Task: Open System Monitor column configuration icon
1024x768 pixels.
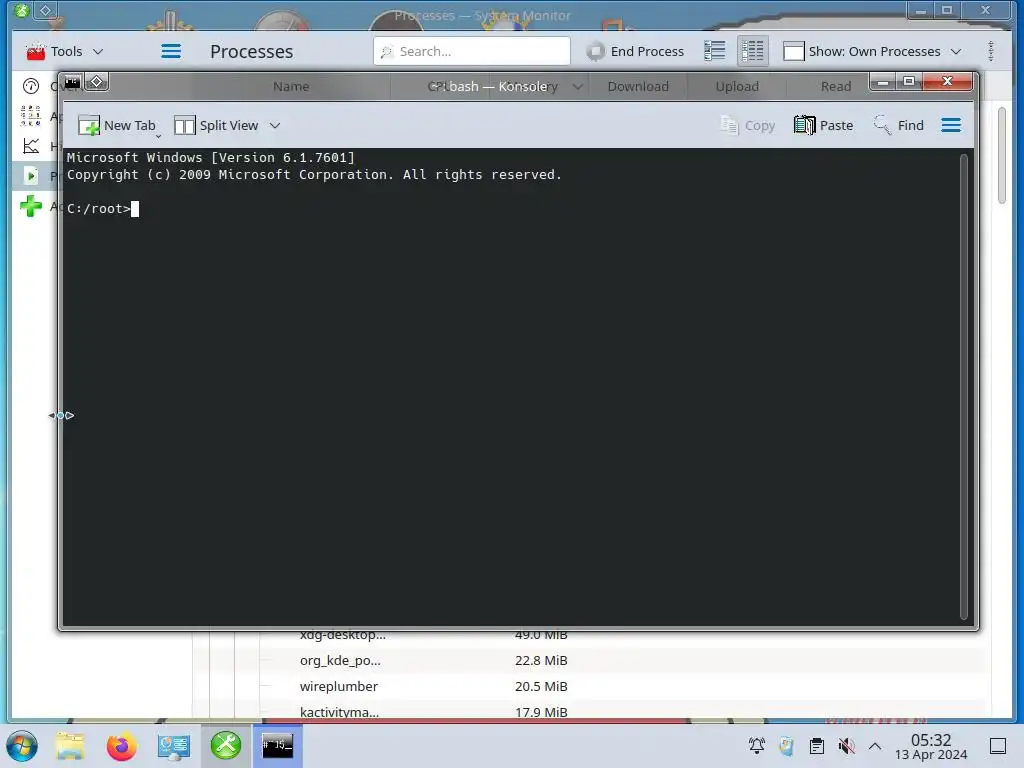Action: (x=991, y=51)
